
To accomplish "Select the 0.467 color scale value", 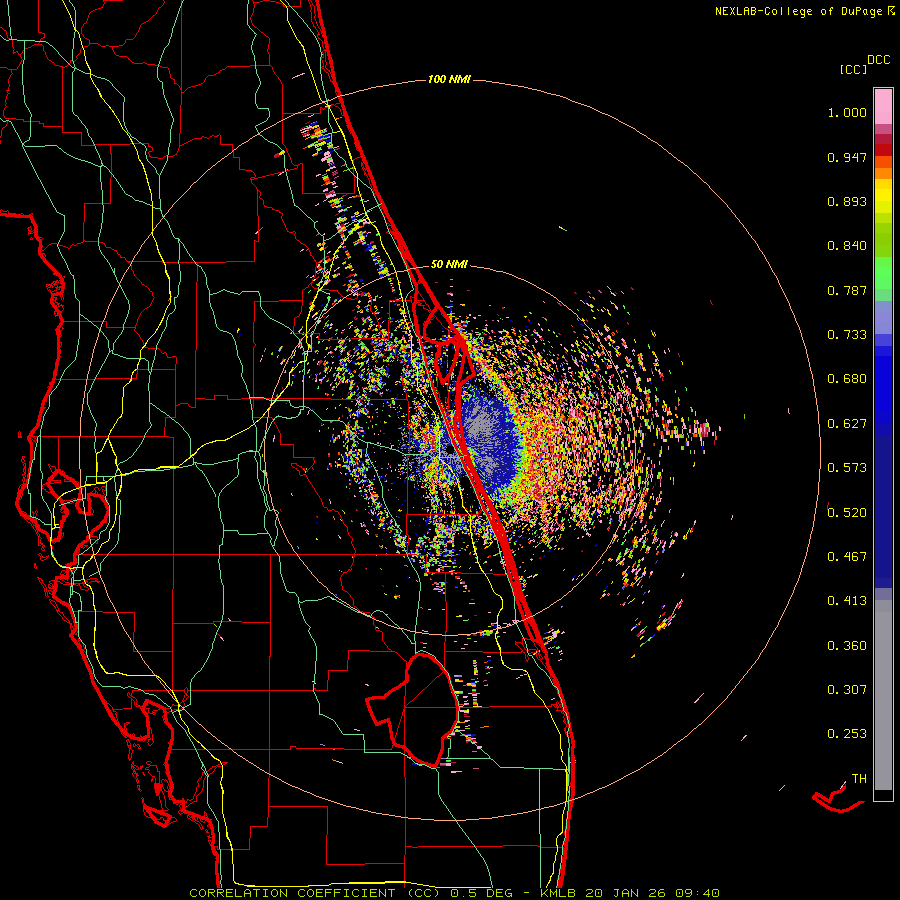I will click(x=847, y=557).
